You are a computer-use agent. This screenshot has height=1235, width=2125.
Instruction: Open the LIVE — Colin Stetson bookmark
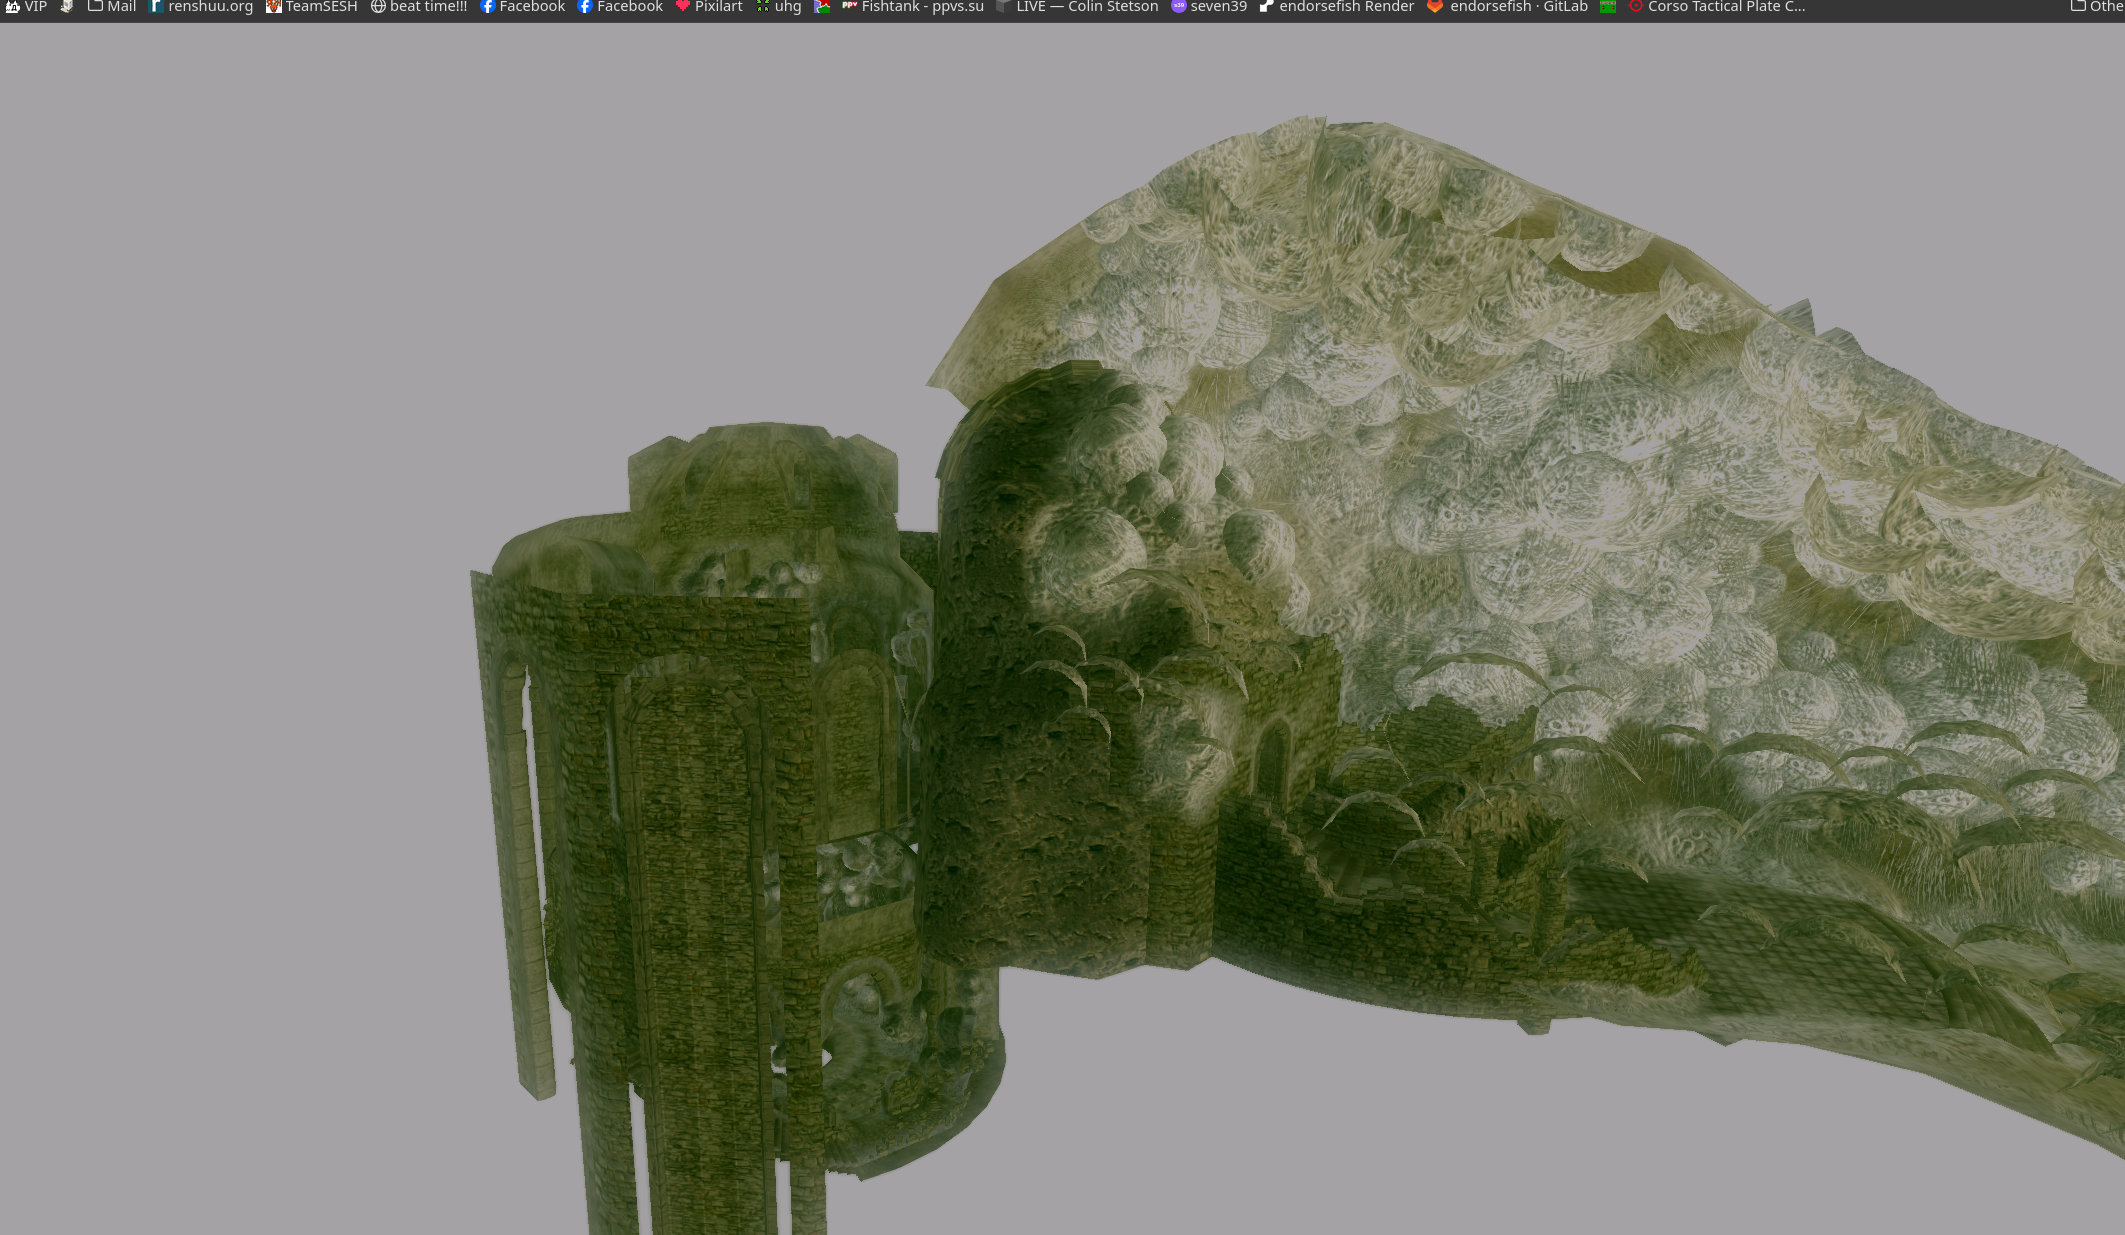coord(1078,7)
